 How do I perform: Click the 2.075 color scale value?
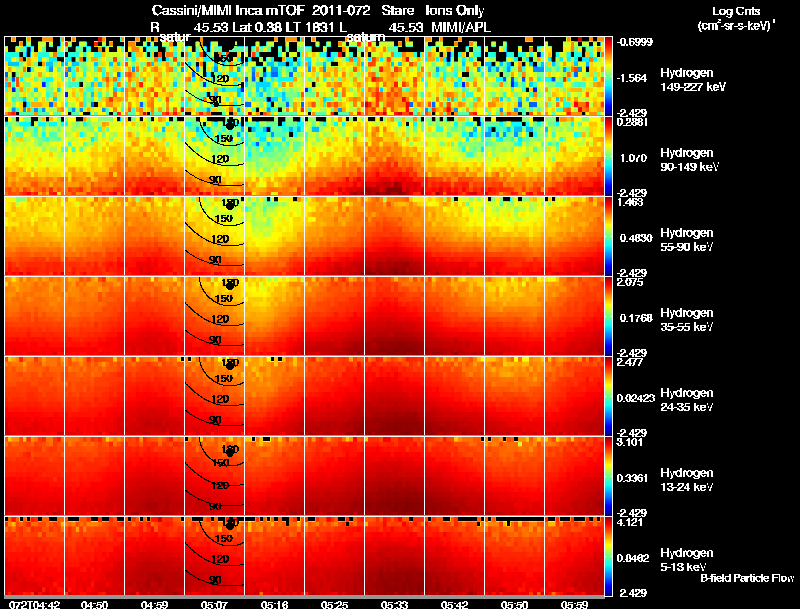pos(630,282)
